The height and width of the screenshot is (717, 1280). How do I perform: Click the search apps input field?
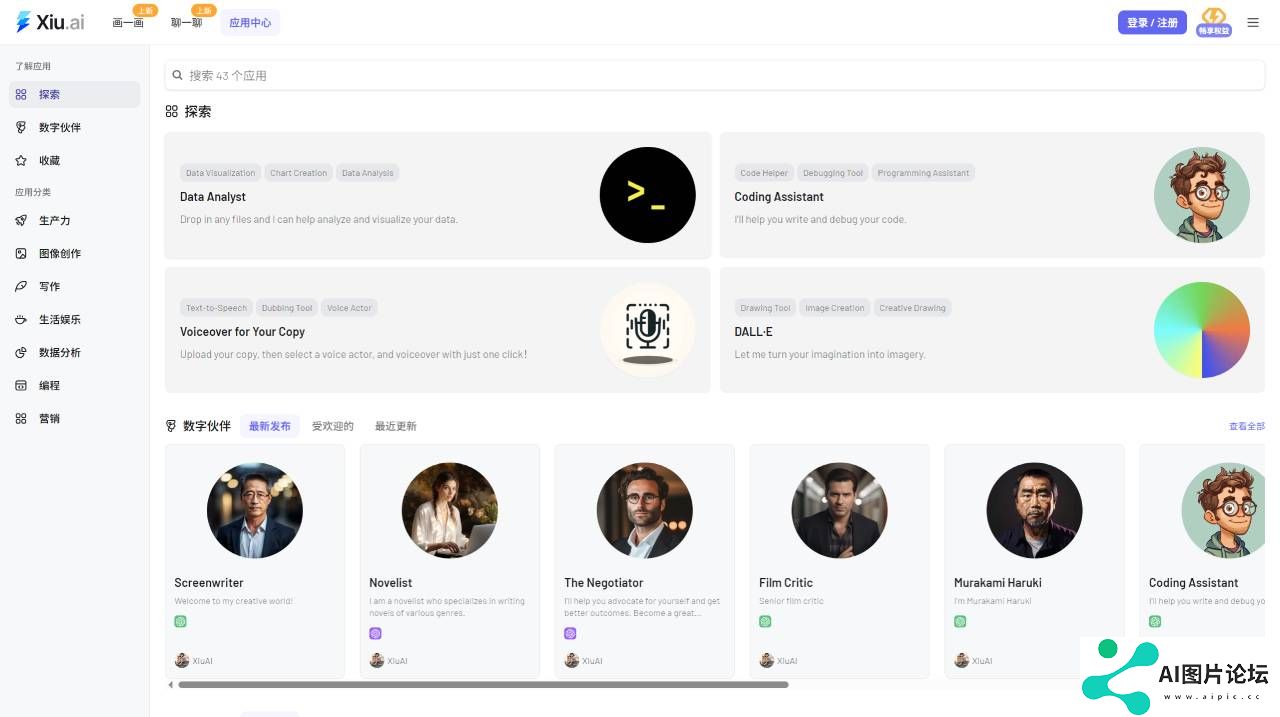715,75
